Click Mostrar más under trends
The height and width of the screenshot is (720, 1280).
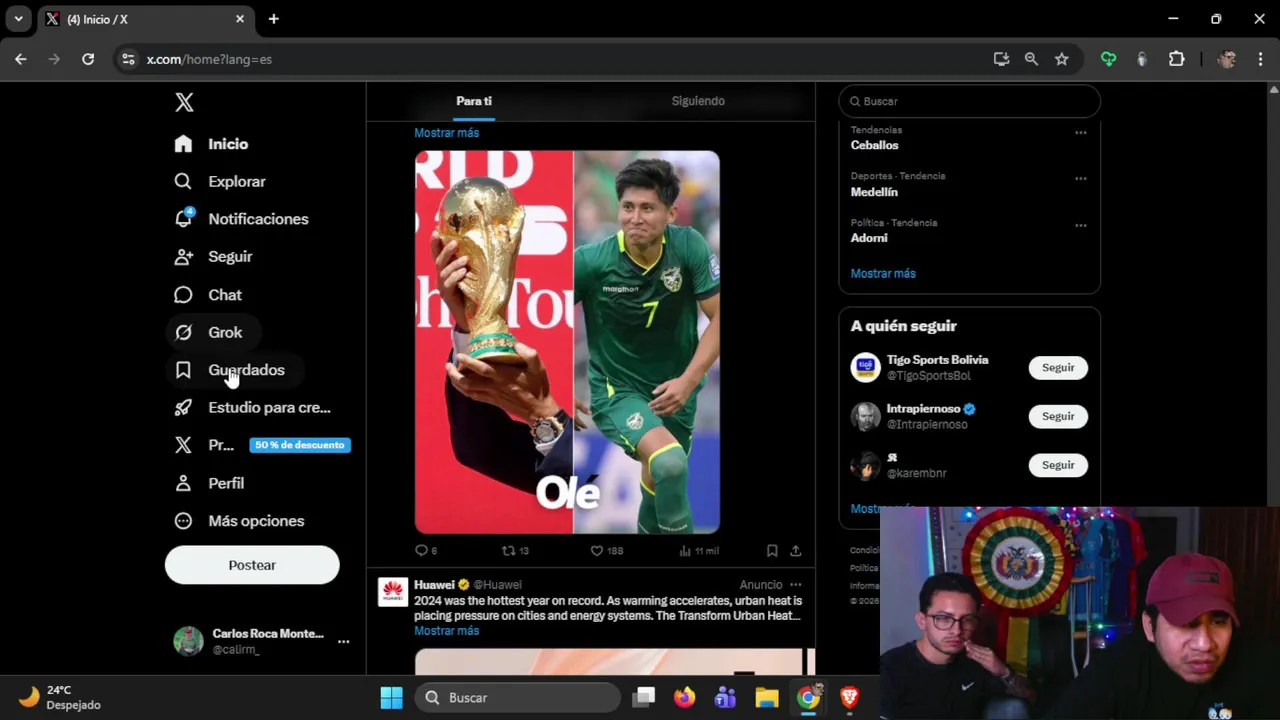[883, 273]
